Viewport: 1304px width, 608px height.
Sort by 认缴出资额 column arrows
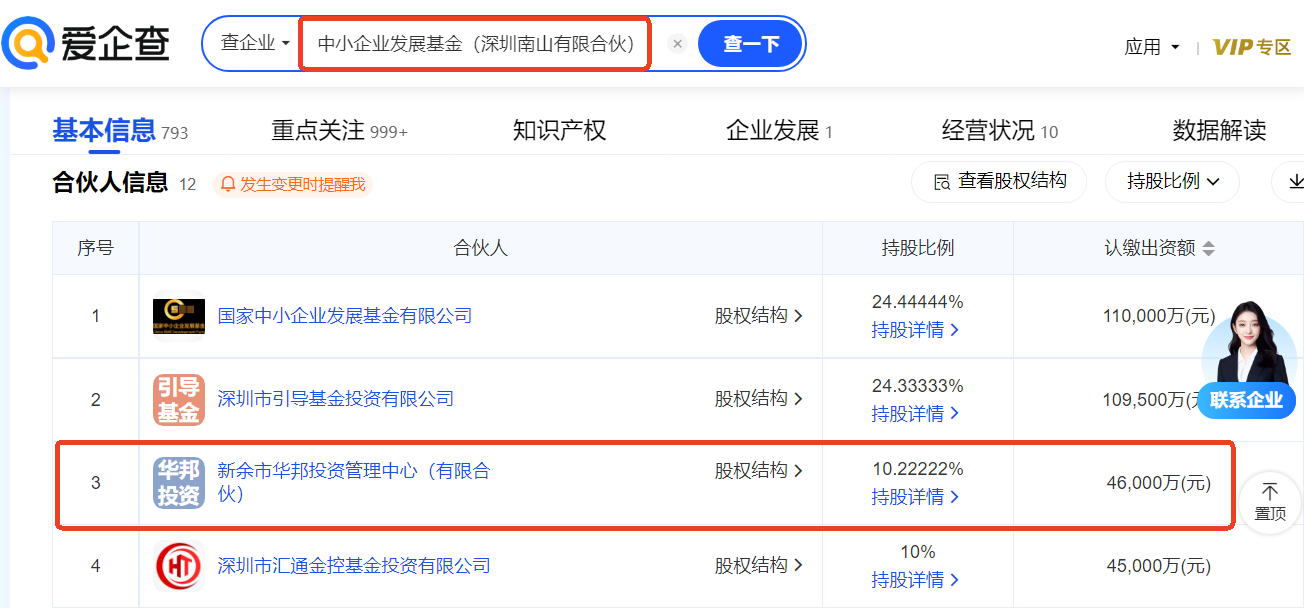(1209, 249)
